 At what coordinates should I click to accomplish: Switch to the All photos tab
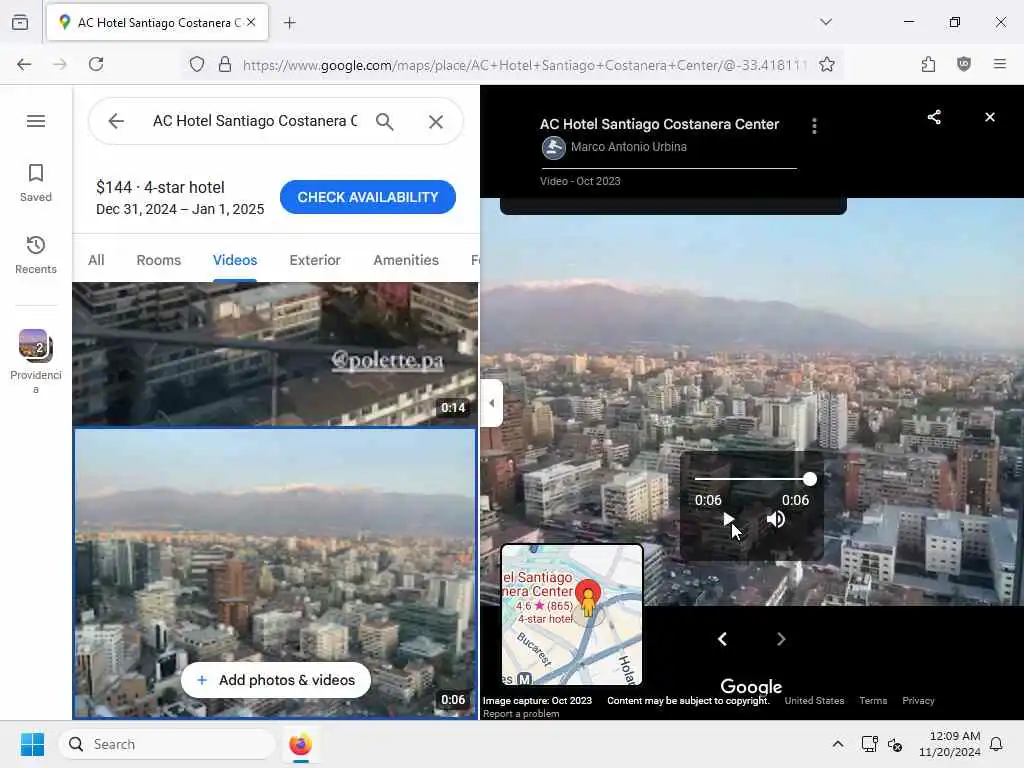click(x=96, y=260)
